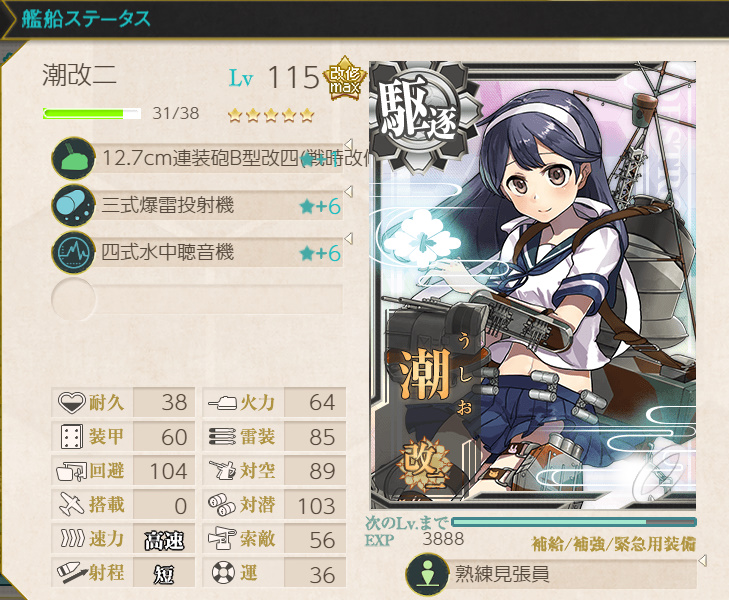Click the 補給/補強/緊急用装備 label
Viewport: 729px width, 600px height.
[x=613, y=544]
